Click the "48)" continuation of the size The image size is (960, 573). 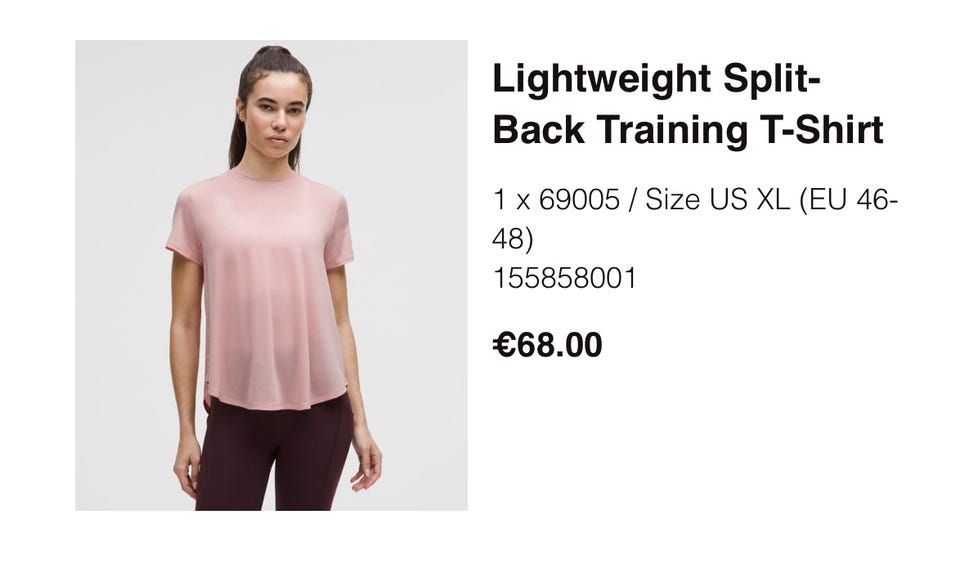point(513,239)
